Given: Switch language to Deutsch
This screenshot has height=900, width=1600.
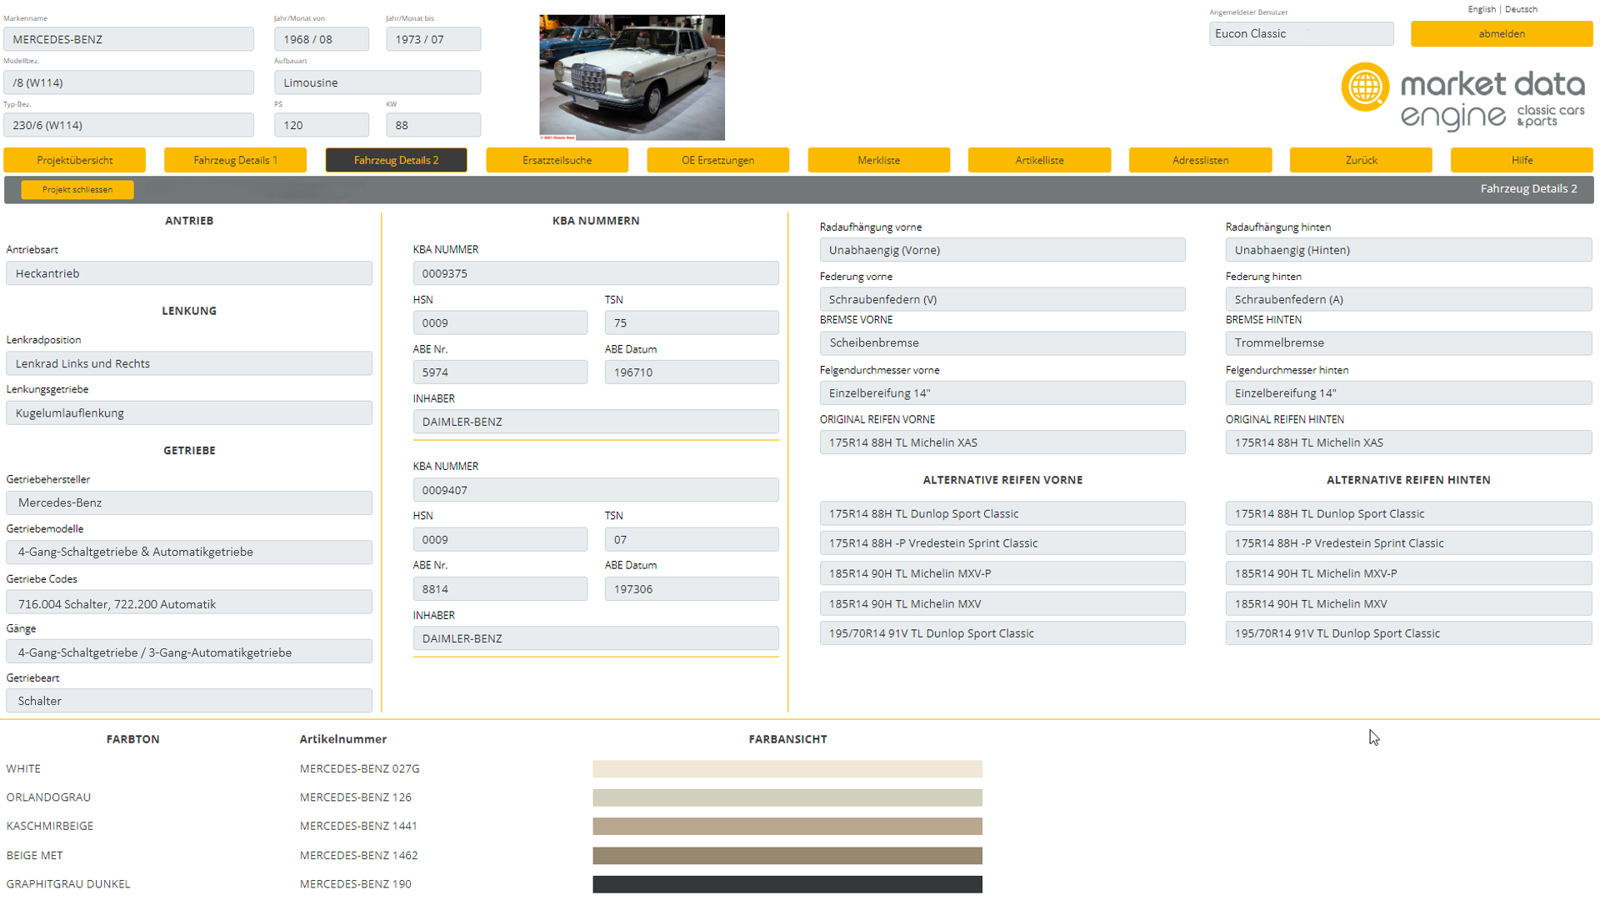Looking at the screenshot, I should tap(1521, 9).
